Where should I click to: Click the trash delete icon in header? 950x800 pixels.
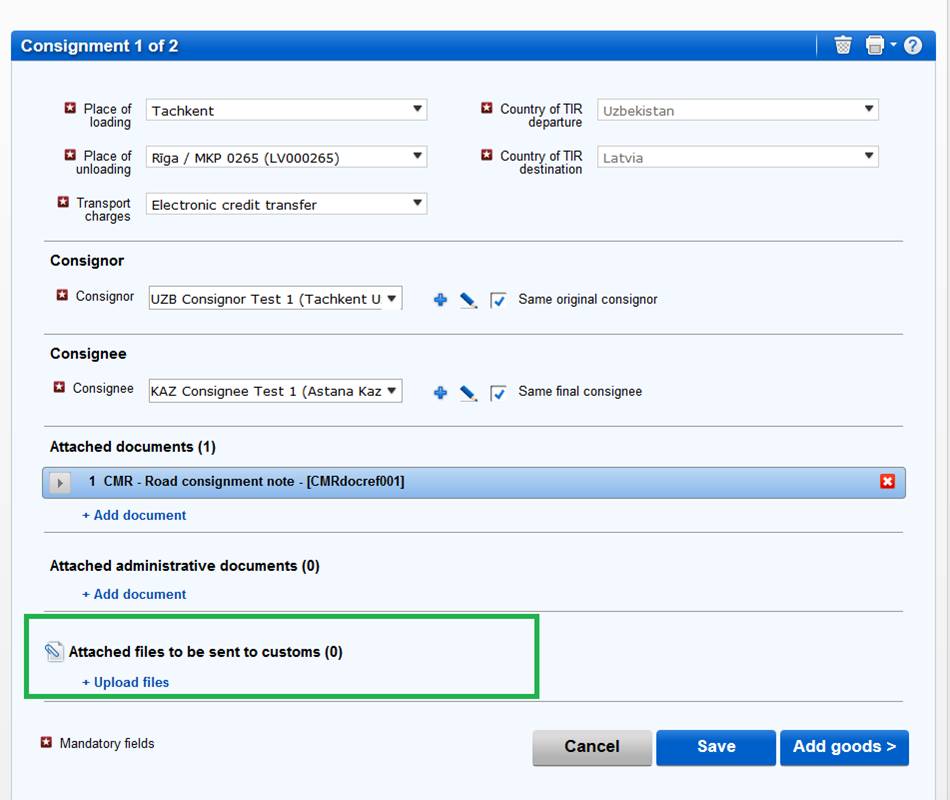click(x=843, y=46)
